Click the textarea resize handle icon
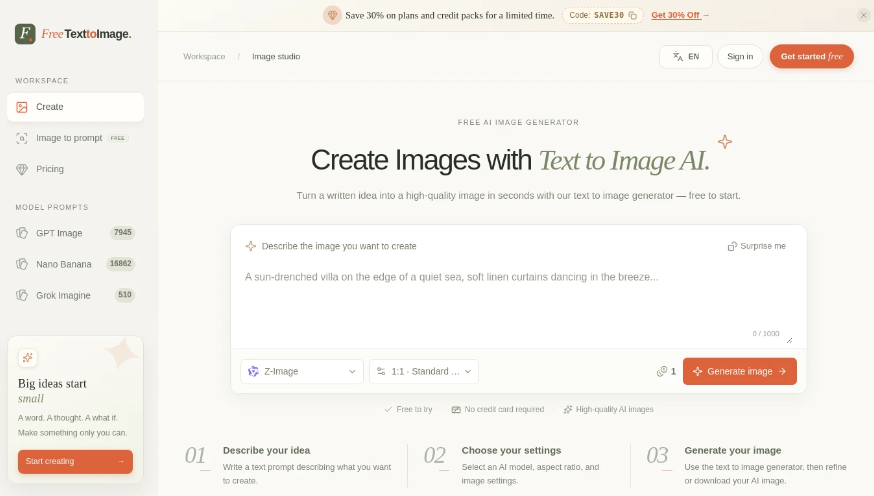The width and height of the screenshot is (874, 496). click(789, 340)
